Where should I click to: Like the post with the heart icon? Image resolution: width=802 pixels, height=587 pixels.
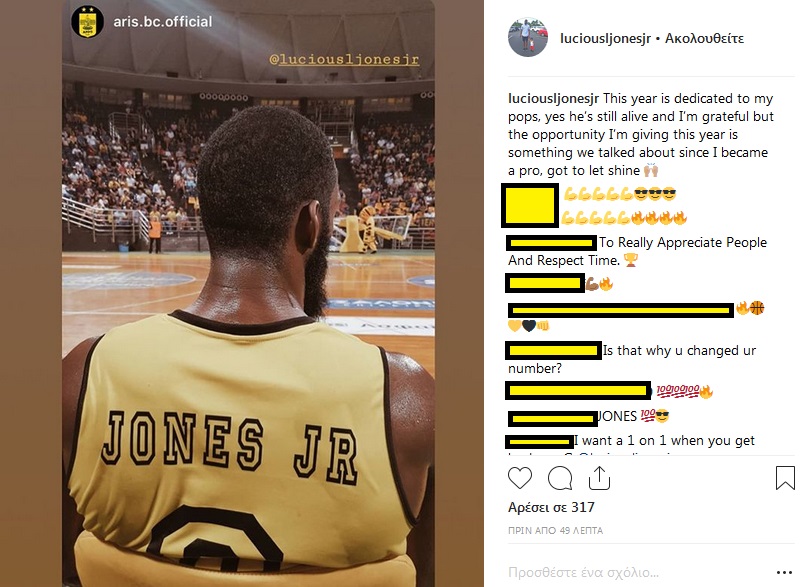[x=520, y=478]
